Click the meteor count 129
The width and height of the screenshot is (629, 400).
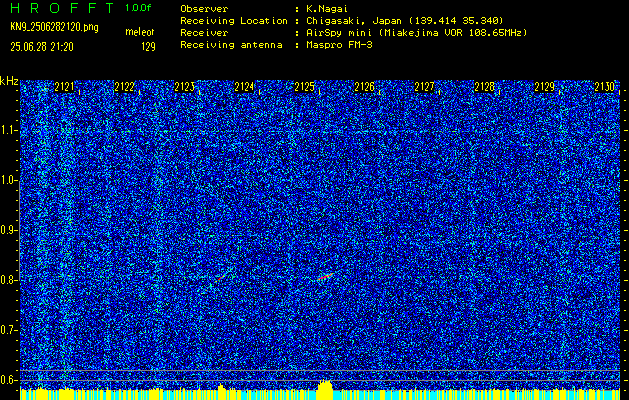[148, 47]
